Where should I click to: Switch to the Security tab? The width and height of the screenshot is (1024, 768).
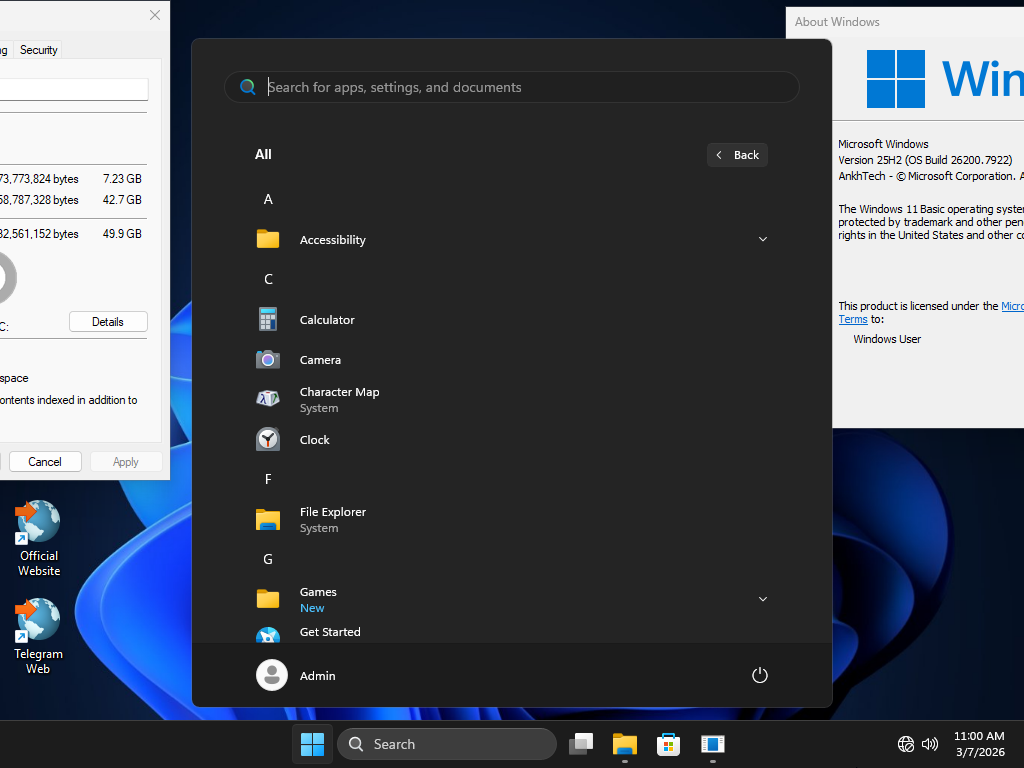click(38, 49)
